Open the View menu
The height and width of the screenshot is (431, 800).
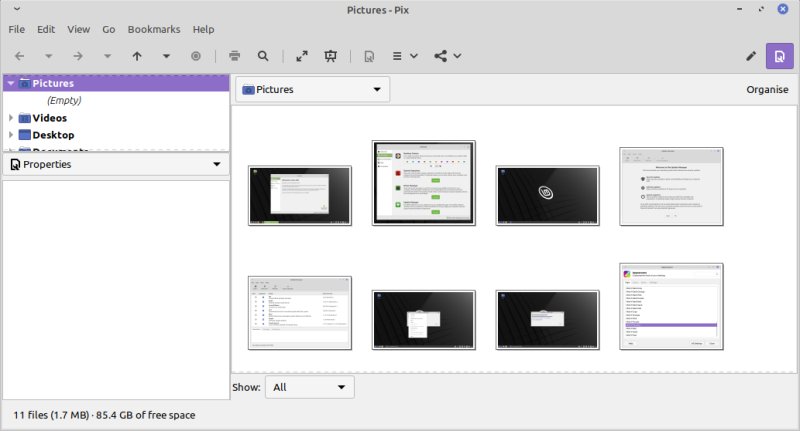78,30
